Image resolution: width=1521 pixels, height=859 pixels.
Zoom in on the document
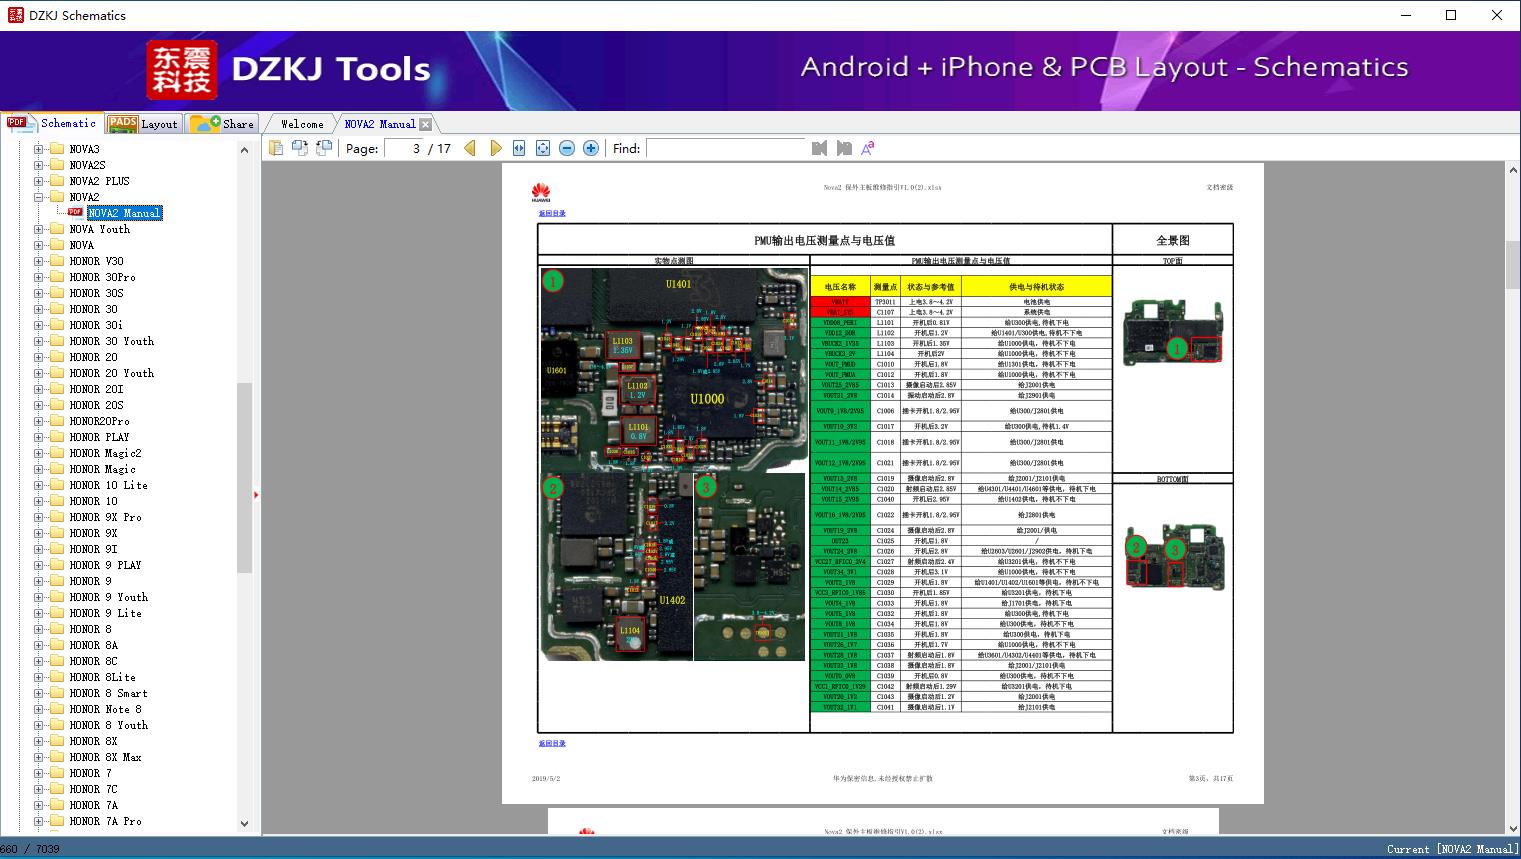(x=591, y=148)
